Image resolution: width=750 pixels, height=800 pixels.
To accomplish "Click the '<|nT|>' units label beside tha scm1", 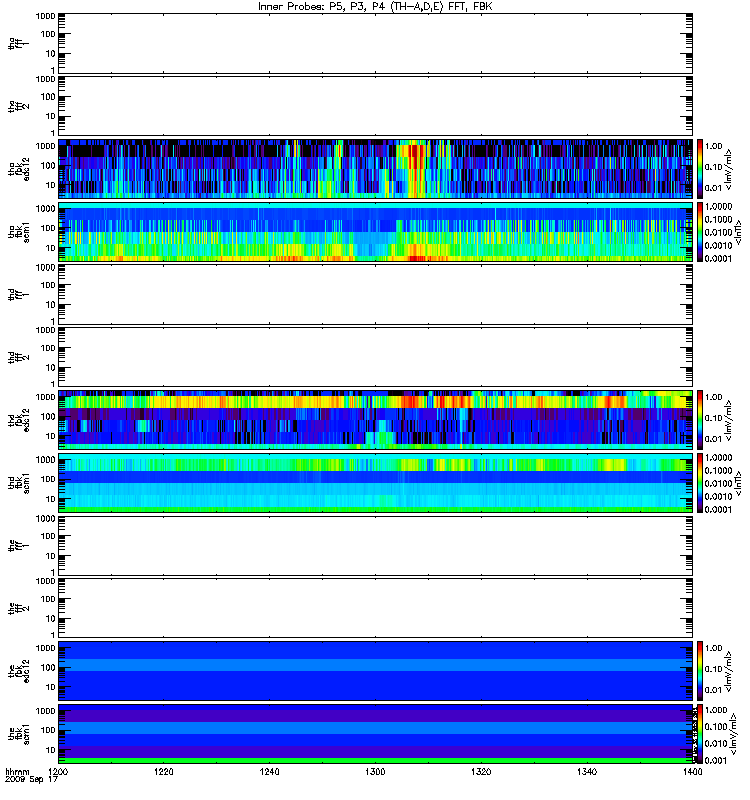I will [x=737, y=232].
